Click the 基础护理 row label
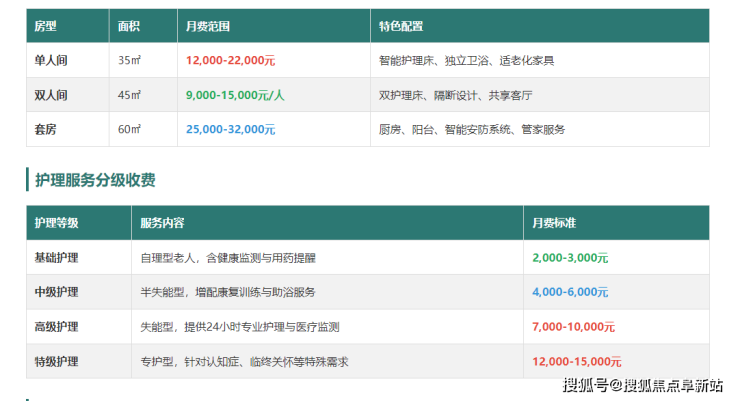Image resolution: width=740 pixels, height=401 pixels. 56,257
